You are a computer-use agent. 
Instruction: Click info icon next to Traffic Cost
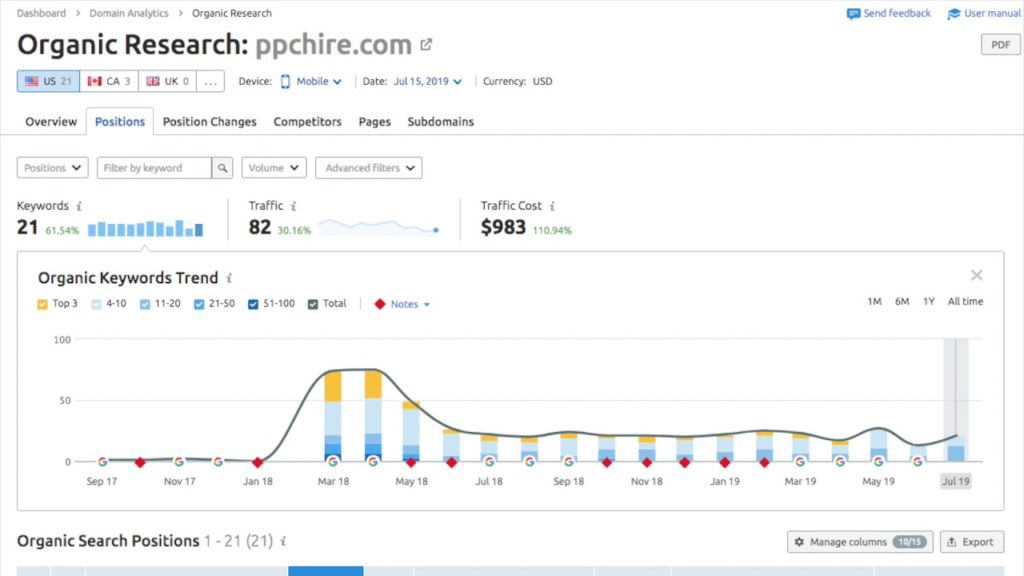[x=552, y=206]
